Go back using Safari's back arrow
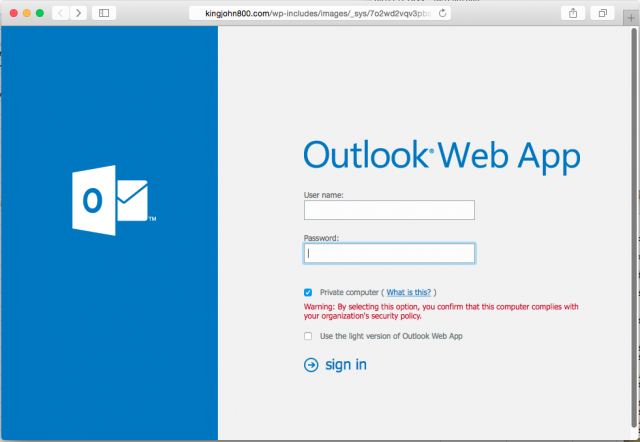Image resolution: width=640 pixels, height=442 pixels. (61, 13)
